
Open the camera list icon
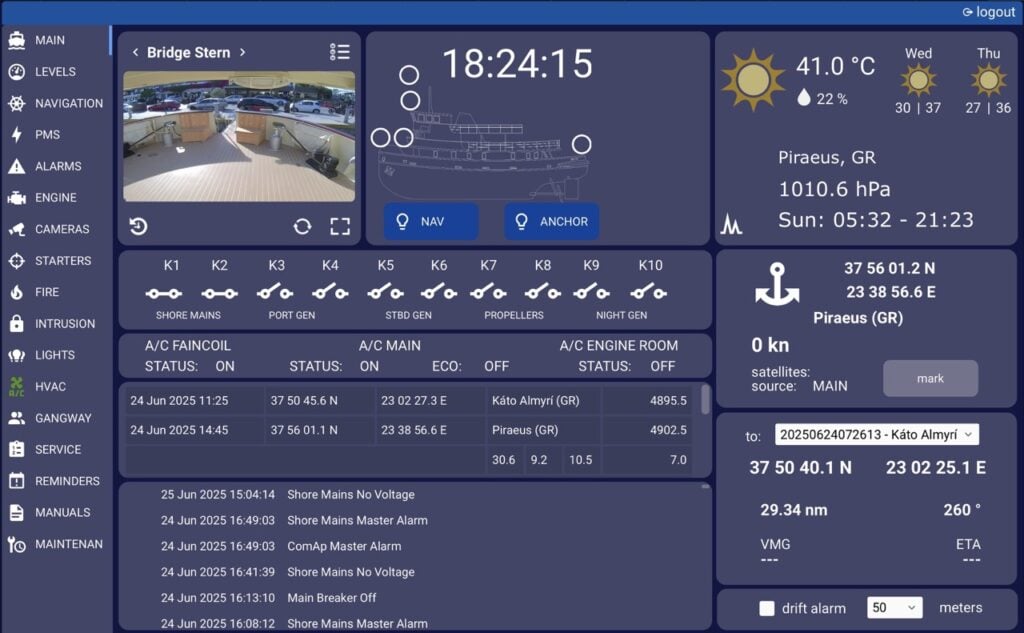(x=340, y=52)
